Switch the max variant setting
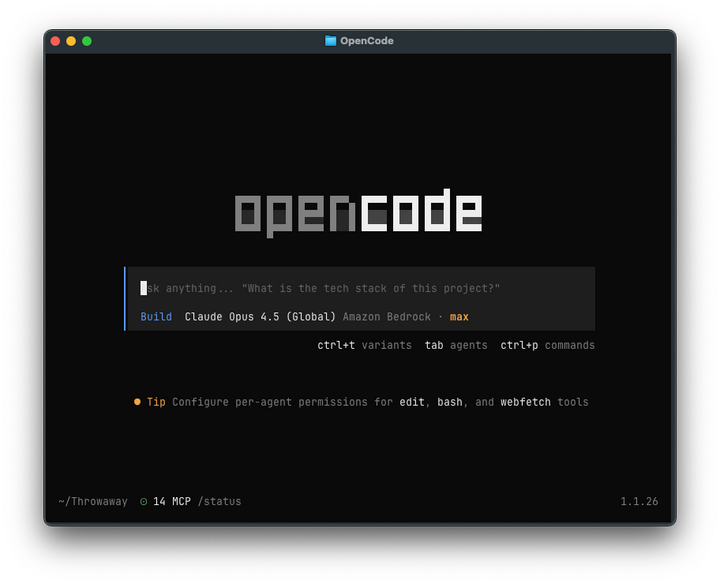The height and width of the screenshot is (584, 720). 459,317
